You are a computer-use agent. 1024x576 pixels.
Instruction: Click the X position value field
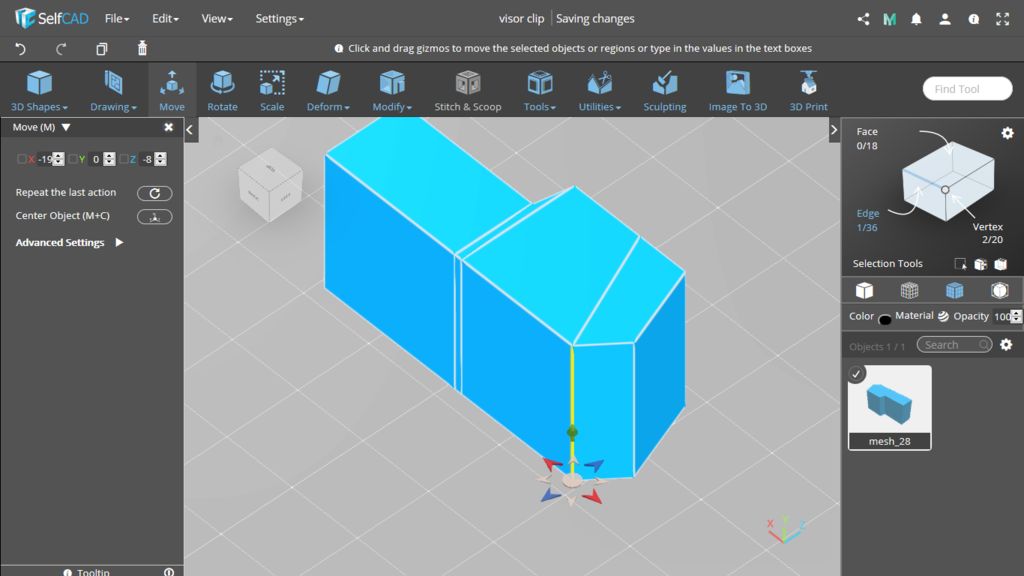coord(44,159)
